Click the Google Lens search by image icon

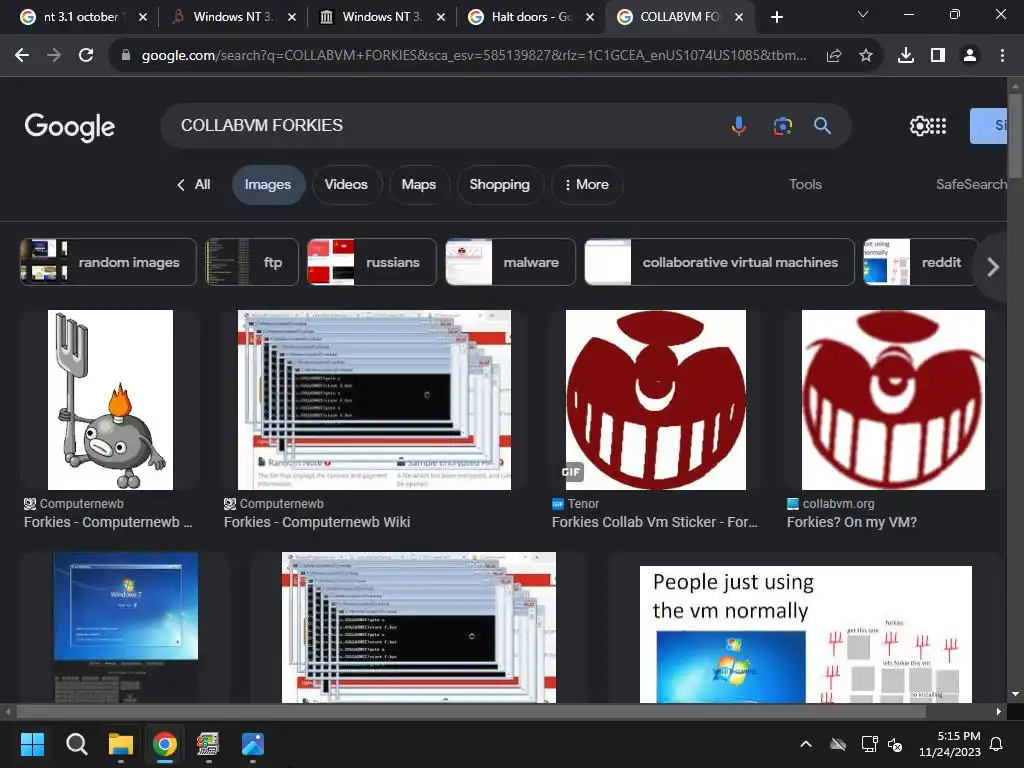(782, 125)
